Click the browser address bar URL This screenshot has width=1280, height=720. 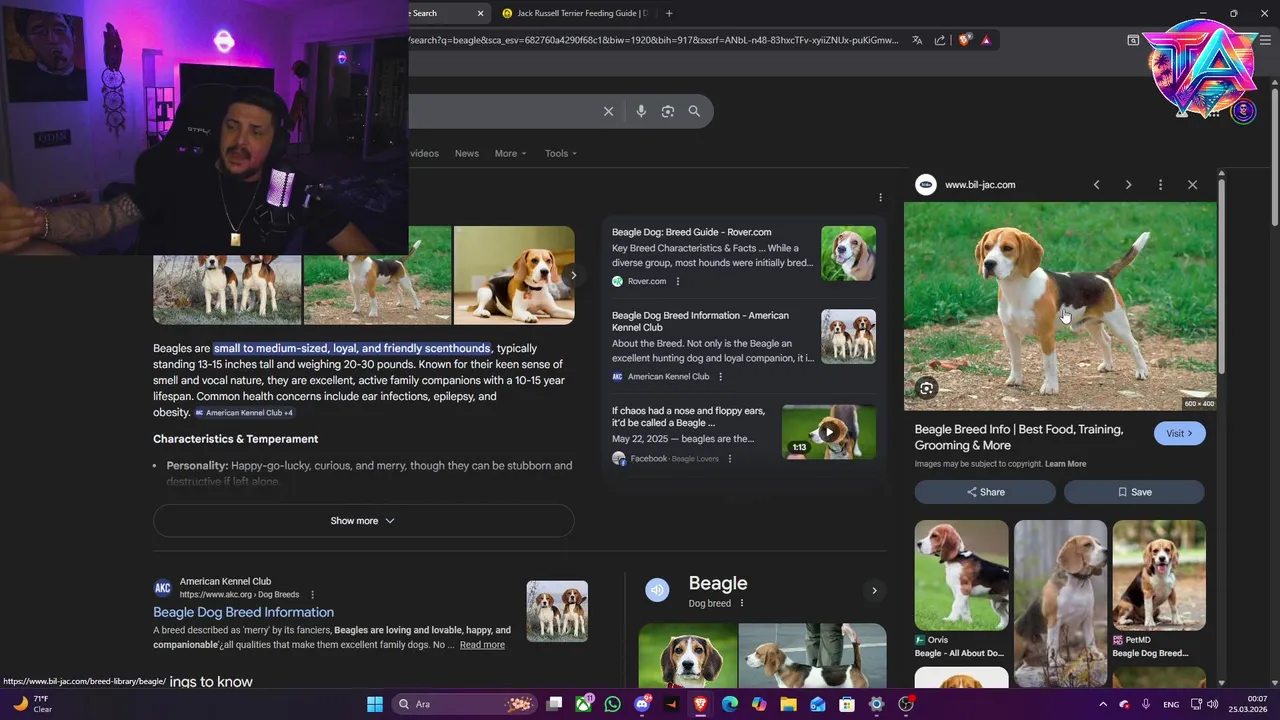pos(653,40)
